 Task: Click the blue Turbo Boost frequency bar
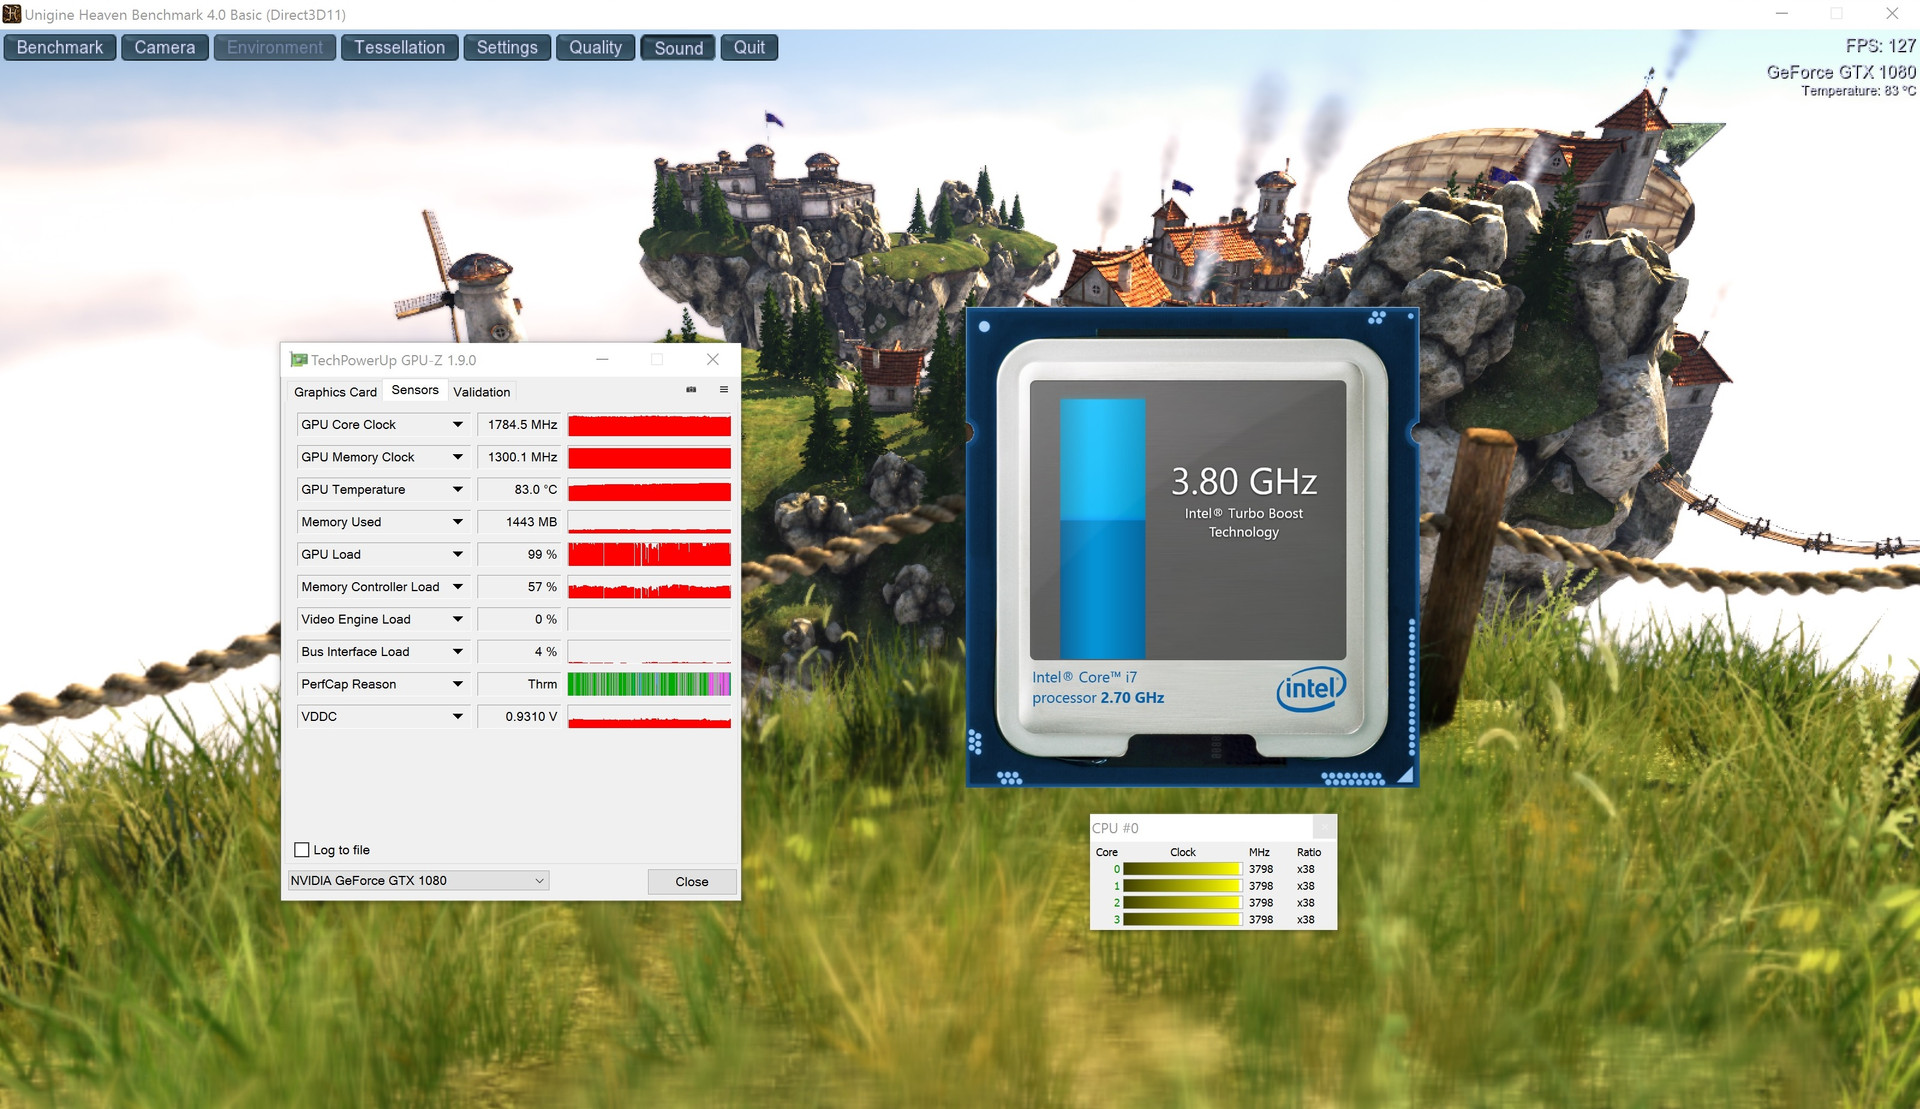click(x=1102, y=530)
